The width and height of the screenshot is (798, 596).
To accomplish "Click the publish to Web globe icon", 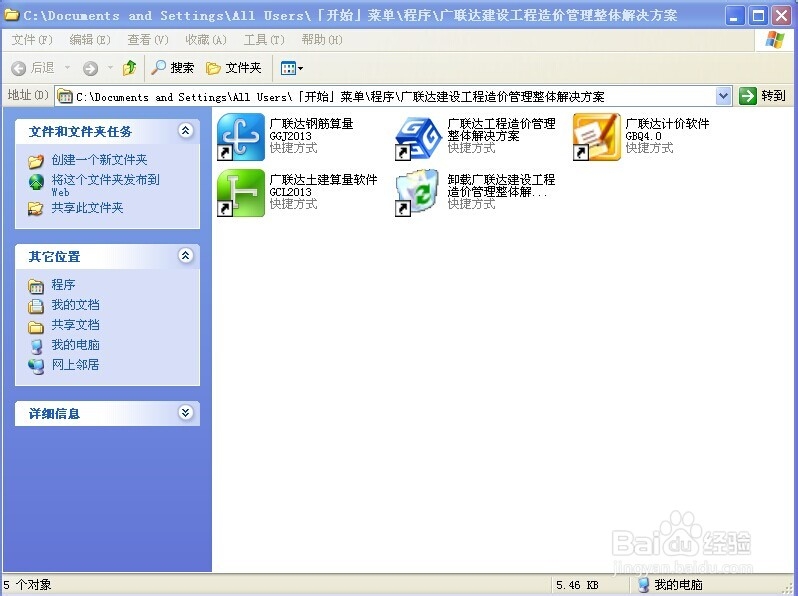I will tap(36, 182).
